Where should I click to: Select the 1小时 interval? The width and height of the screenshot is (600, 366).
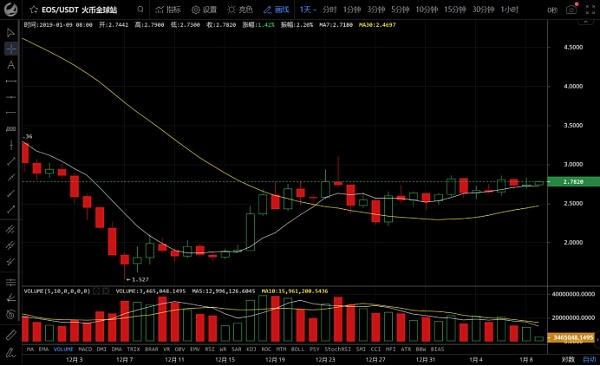509,10
